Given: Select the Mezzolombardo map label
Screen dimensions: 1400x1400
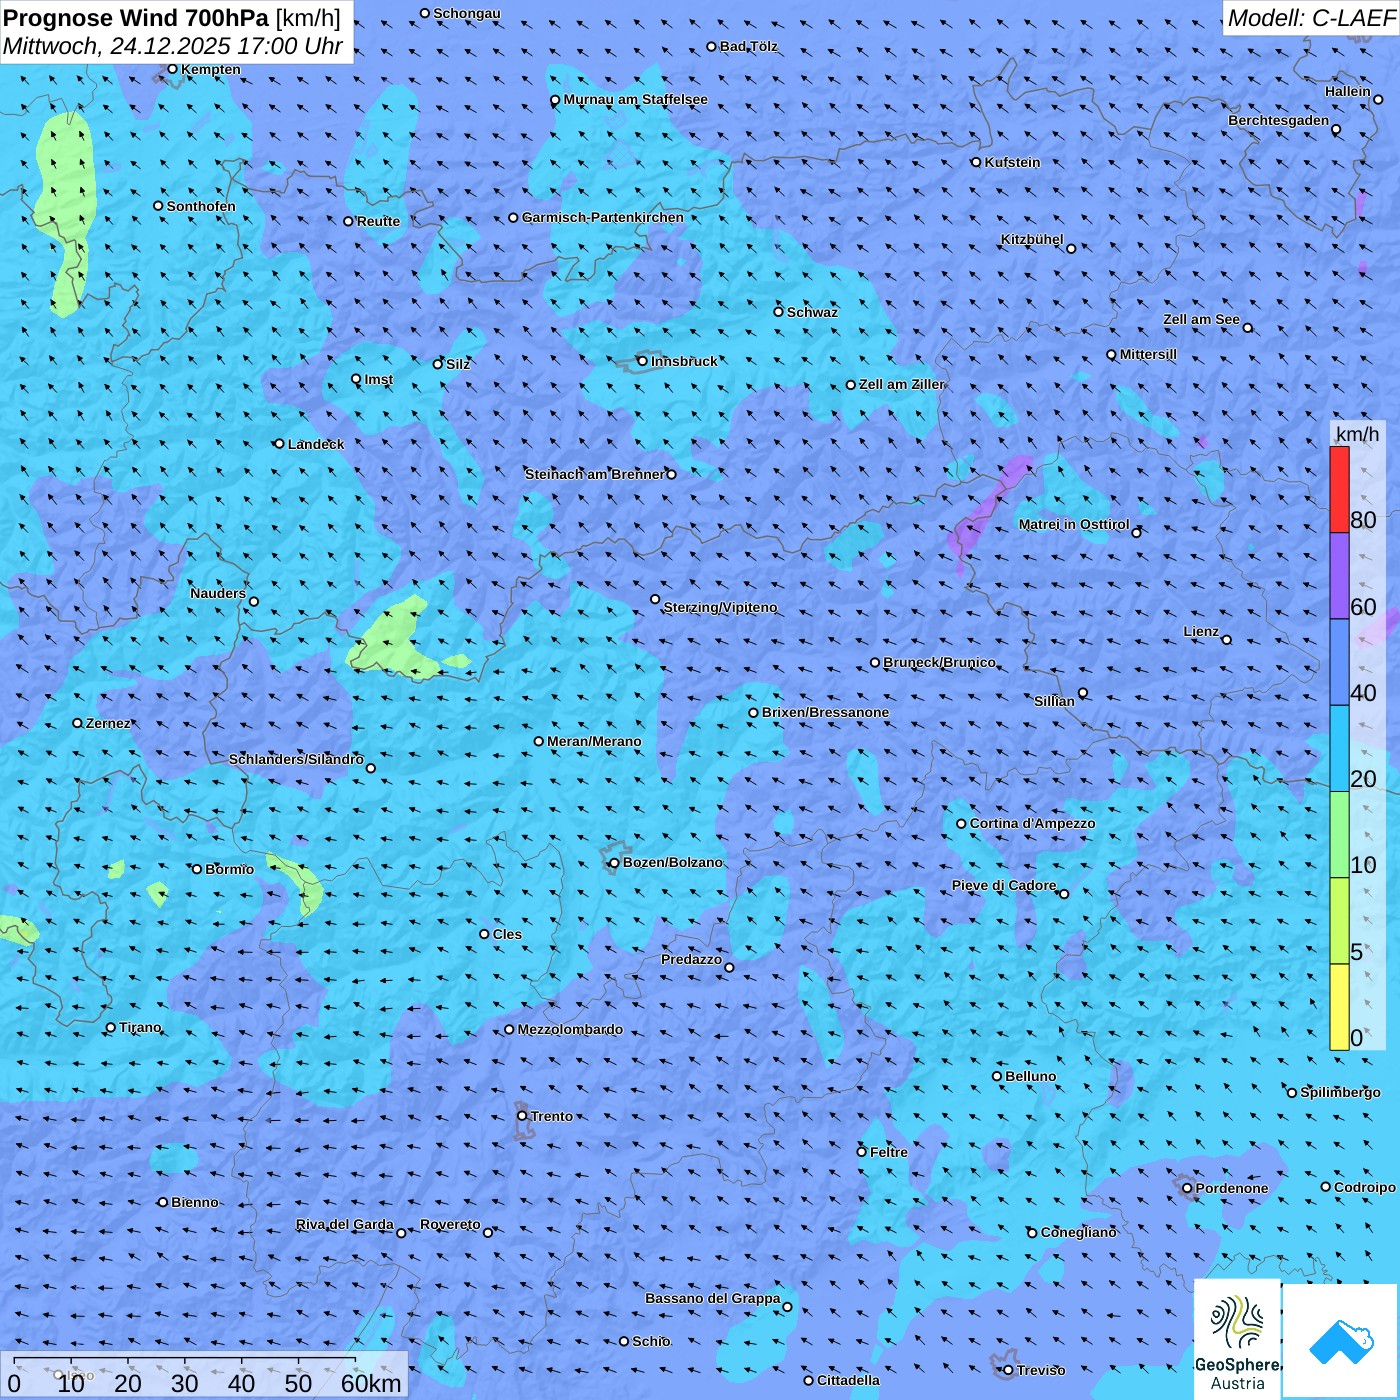Looking at the screenshot, I should pos(570,1029).
